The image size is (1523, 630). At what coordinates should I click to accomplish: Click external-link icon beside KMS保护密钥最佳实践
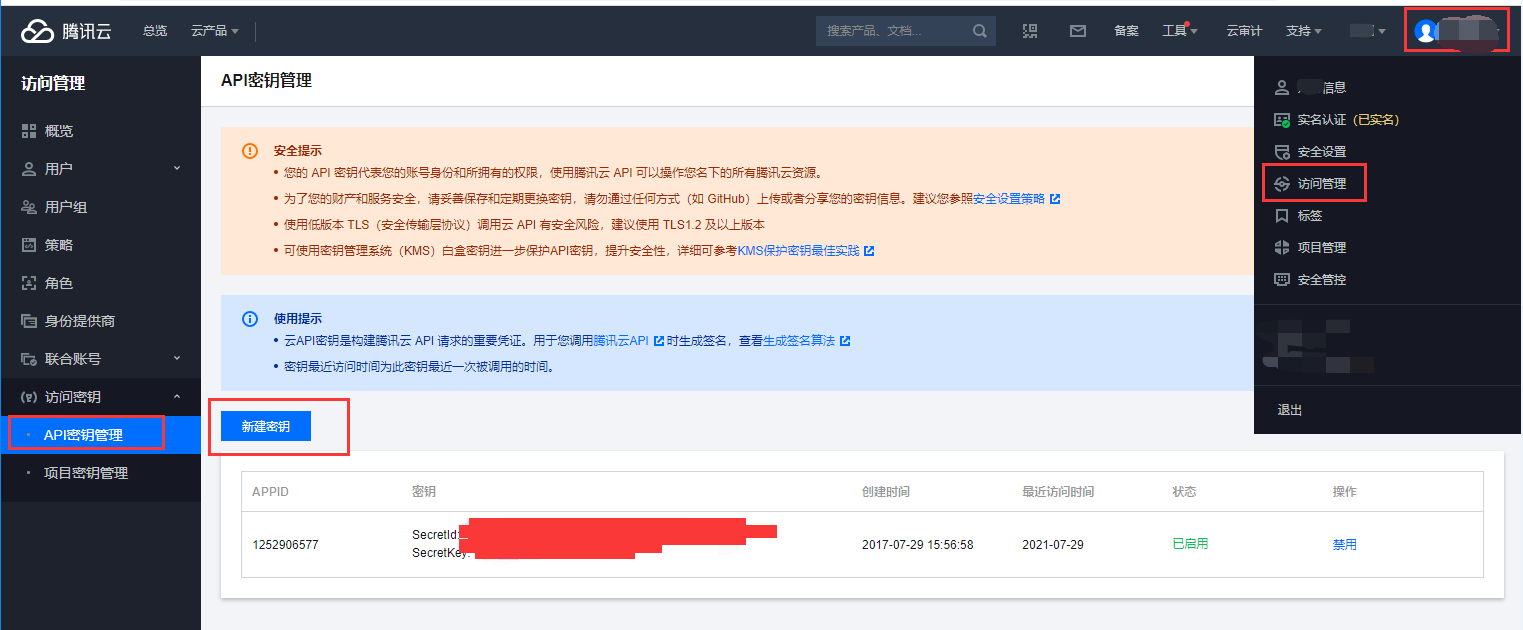(869, 251)
